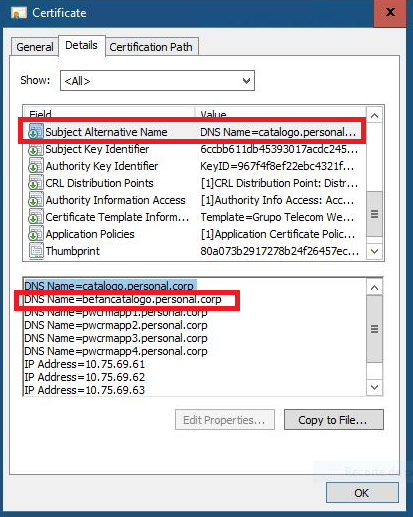Click the line DNS Name=pwcrmapp2.personal.corp
Screen dimensions: 413x517
pyautogui.click(x=116, y=325)
